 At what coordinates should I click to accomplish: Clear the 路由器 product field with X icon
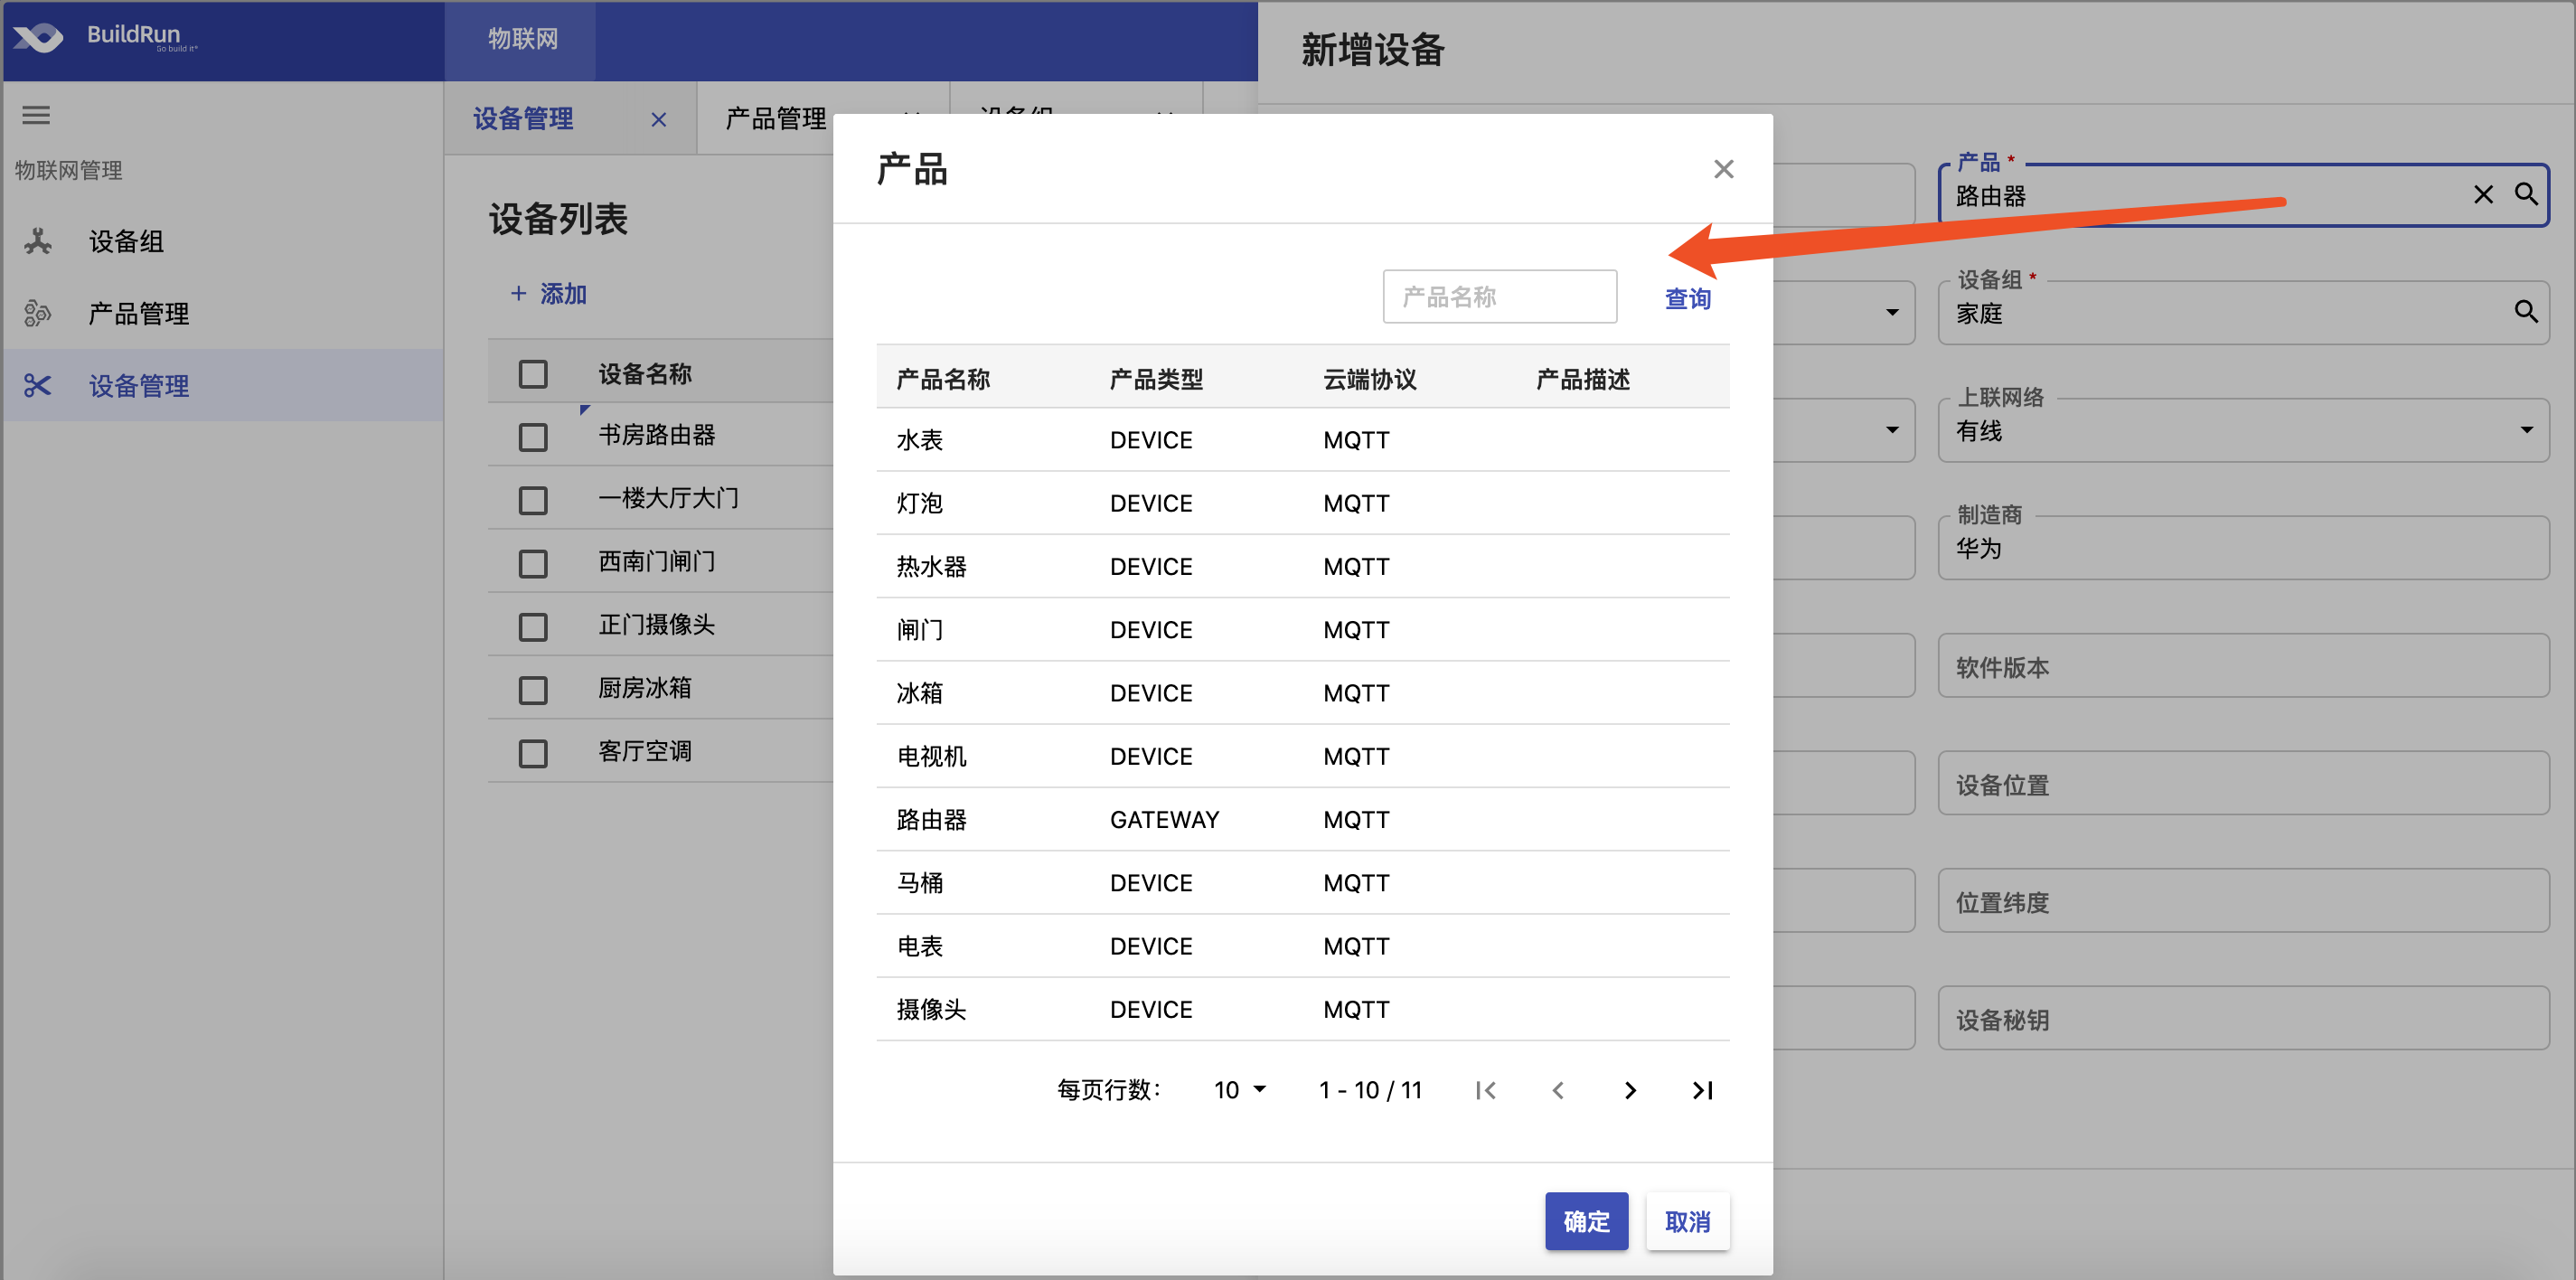2483,194
